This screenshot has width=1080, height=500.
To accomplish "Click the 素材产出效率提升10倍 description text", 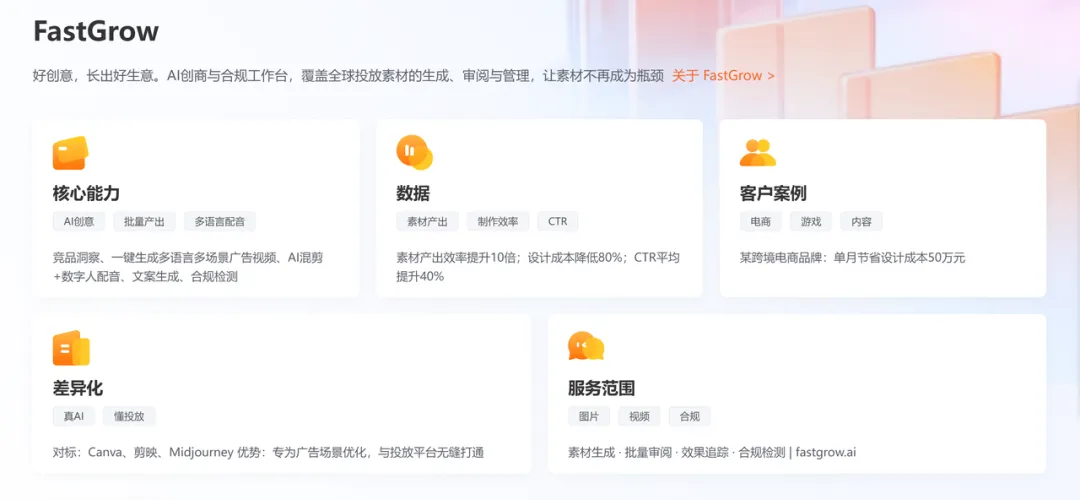I will pyautogui.click(x=538, y=267).
